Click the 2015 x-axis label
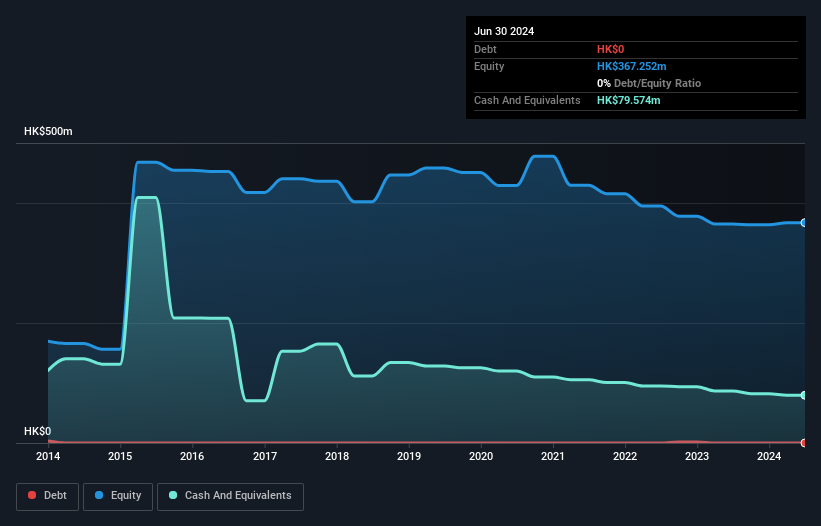 [x=120, y=456]
